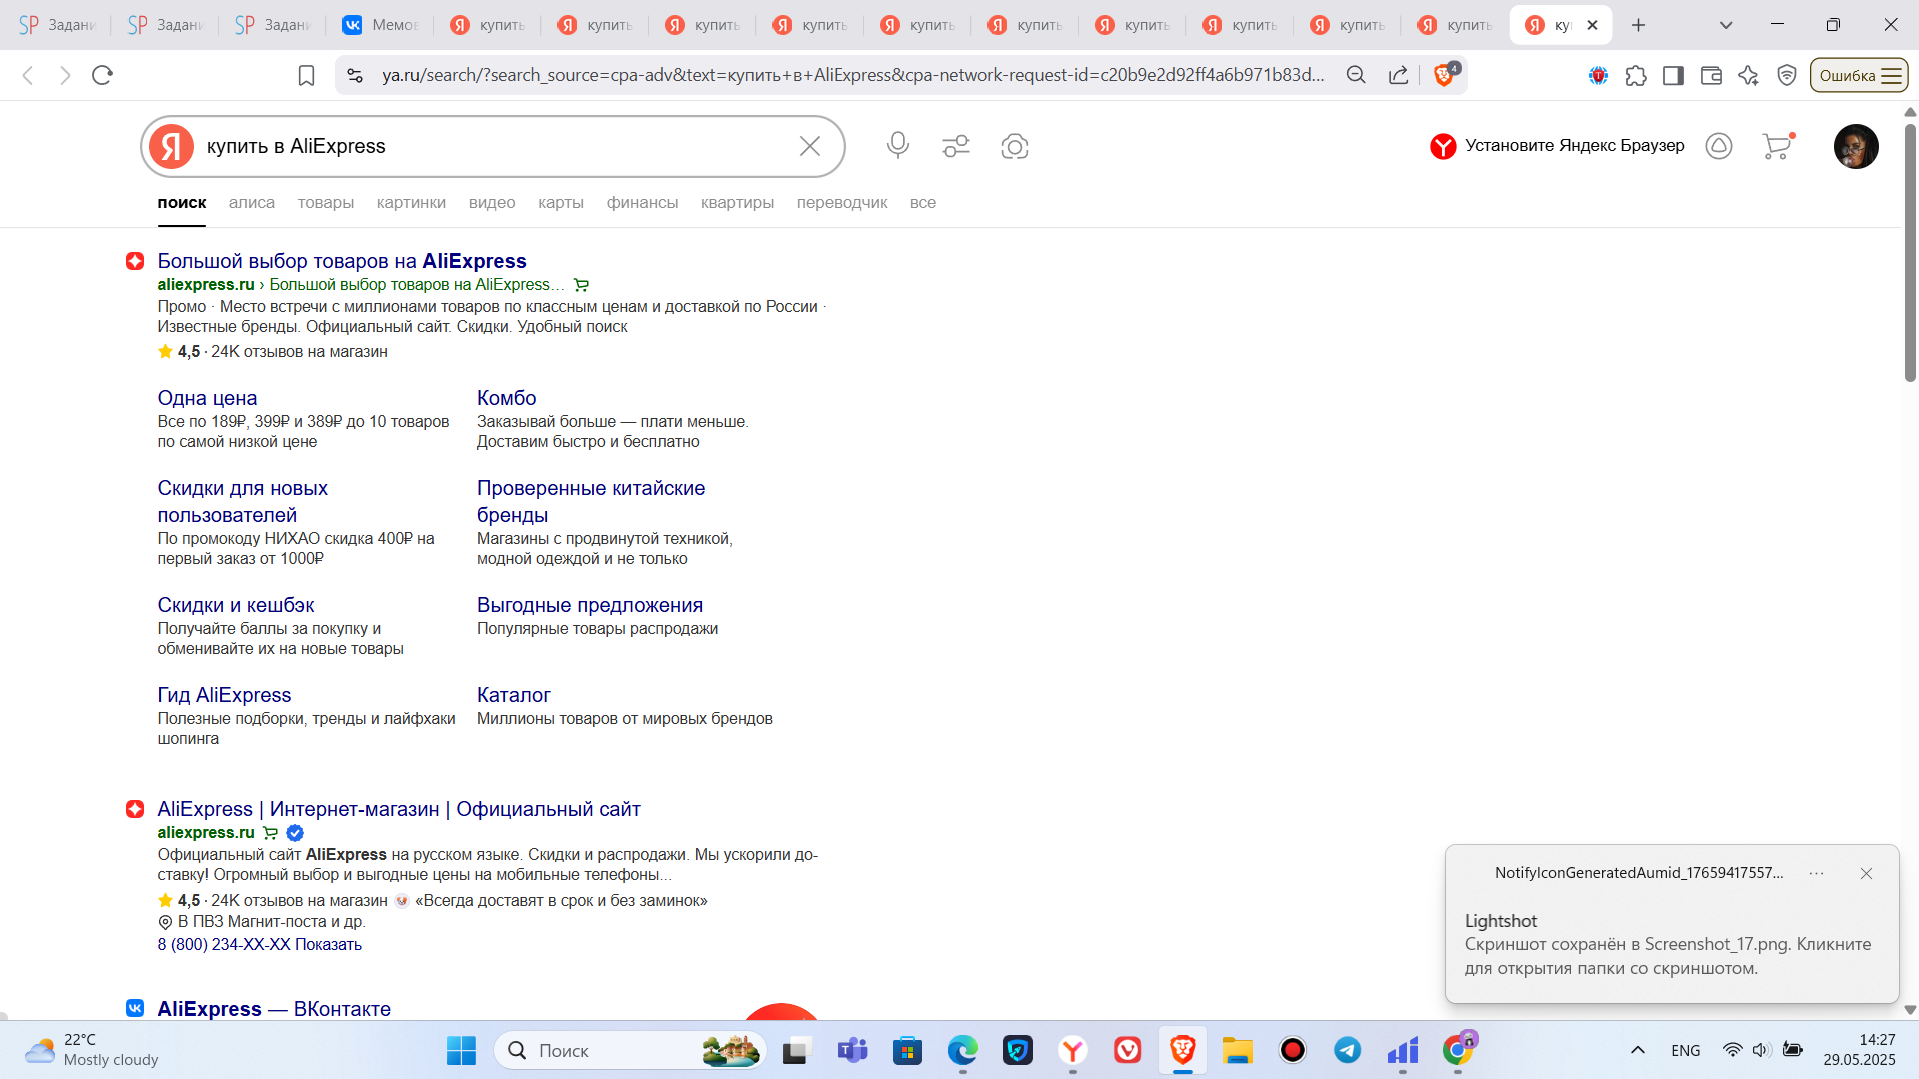Open Скидки и кешбэк sitelink
The width and height of the screenshot is (1919, 1079).
pos(236,605)
